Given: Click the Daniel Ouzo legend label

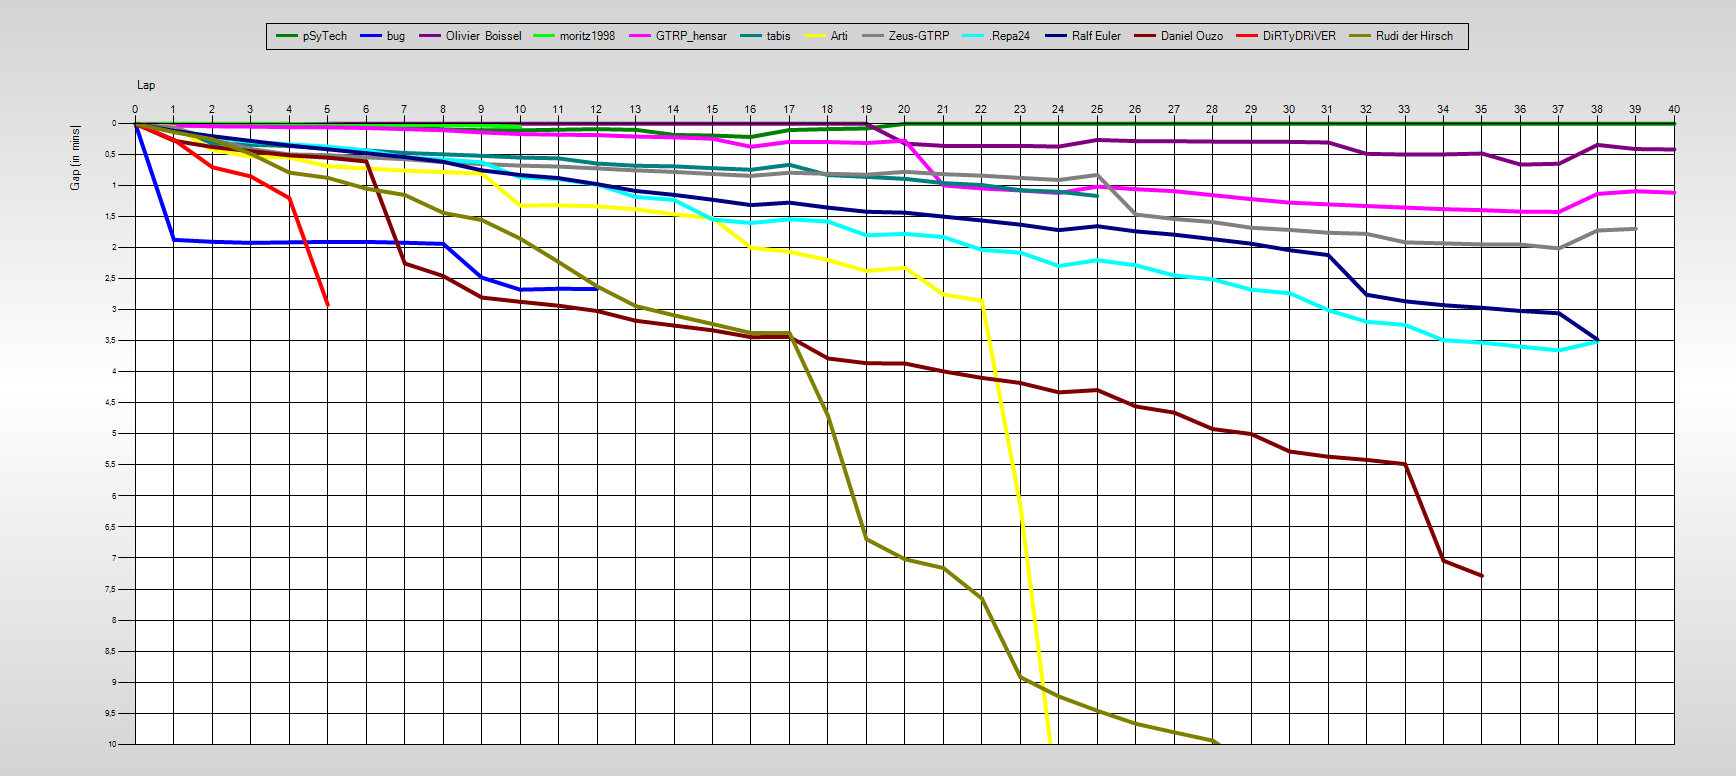Looking at the screenshot, I should (1191, 36).
